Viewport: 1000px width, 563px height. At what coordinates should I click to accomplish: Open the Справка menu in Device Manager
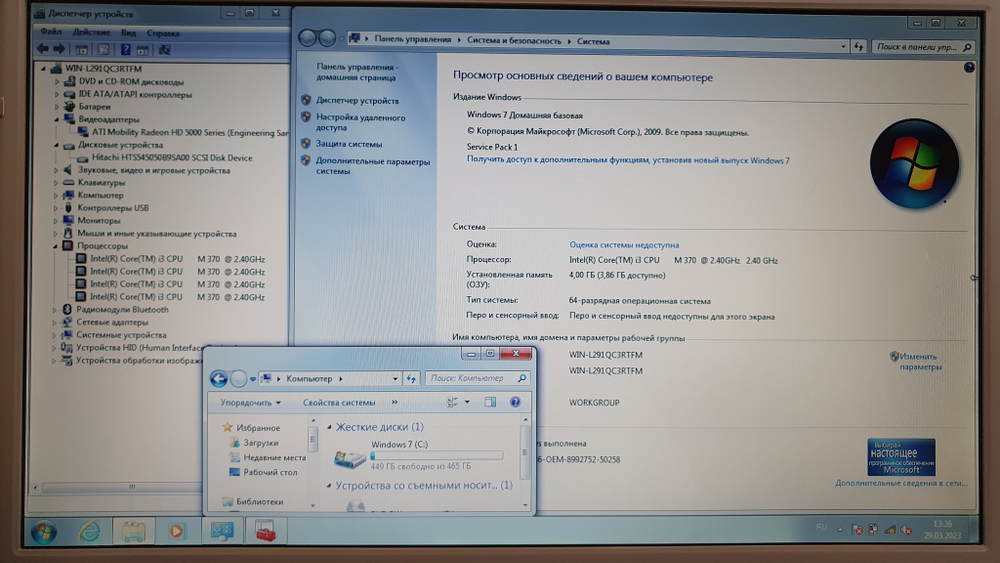pos(163,32)
